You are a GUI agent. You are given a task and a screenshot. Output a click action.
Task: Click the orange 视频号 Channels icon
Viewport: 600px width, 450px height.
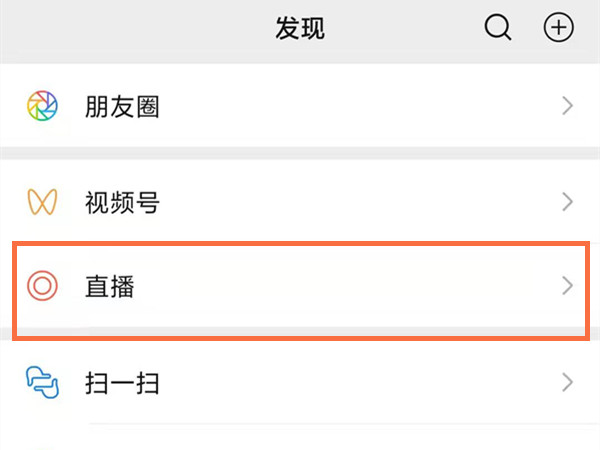pyautogui.click(x=42, y=203)
